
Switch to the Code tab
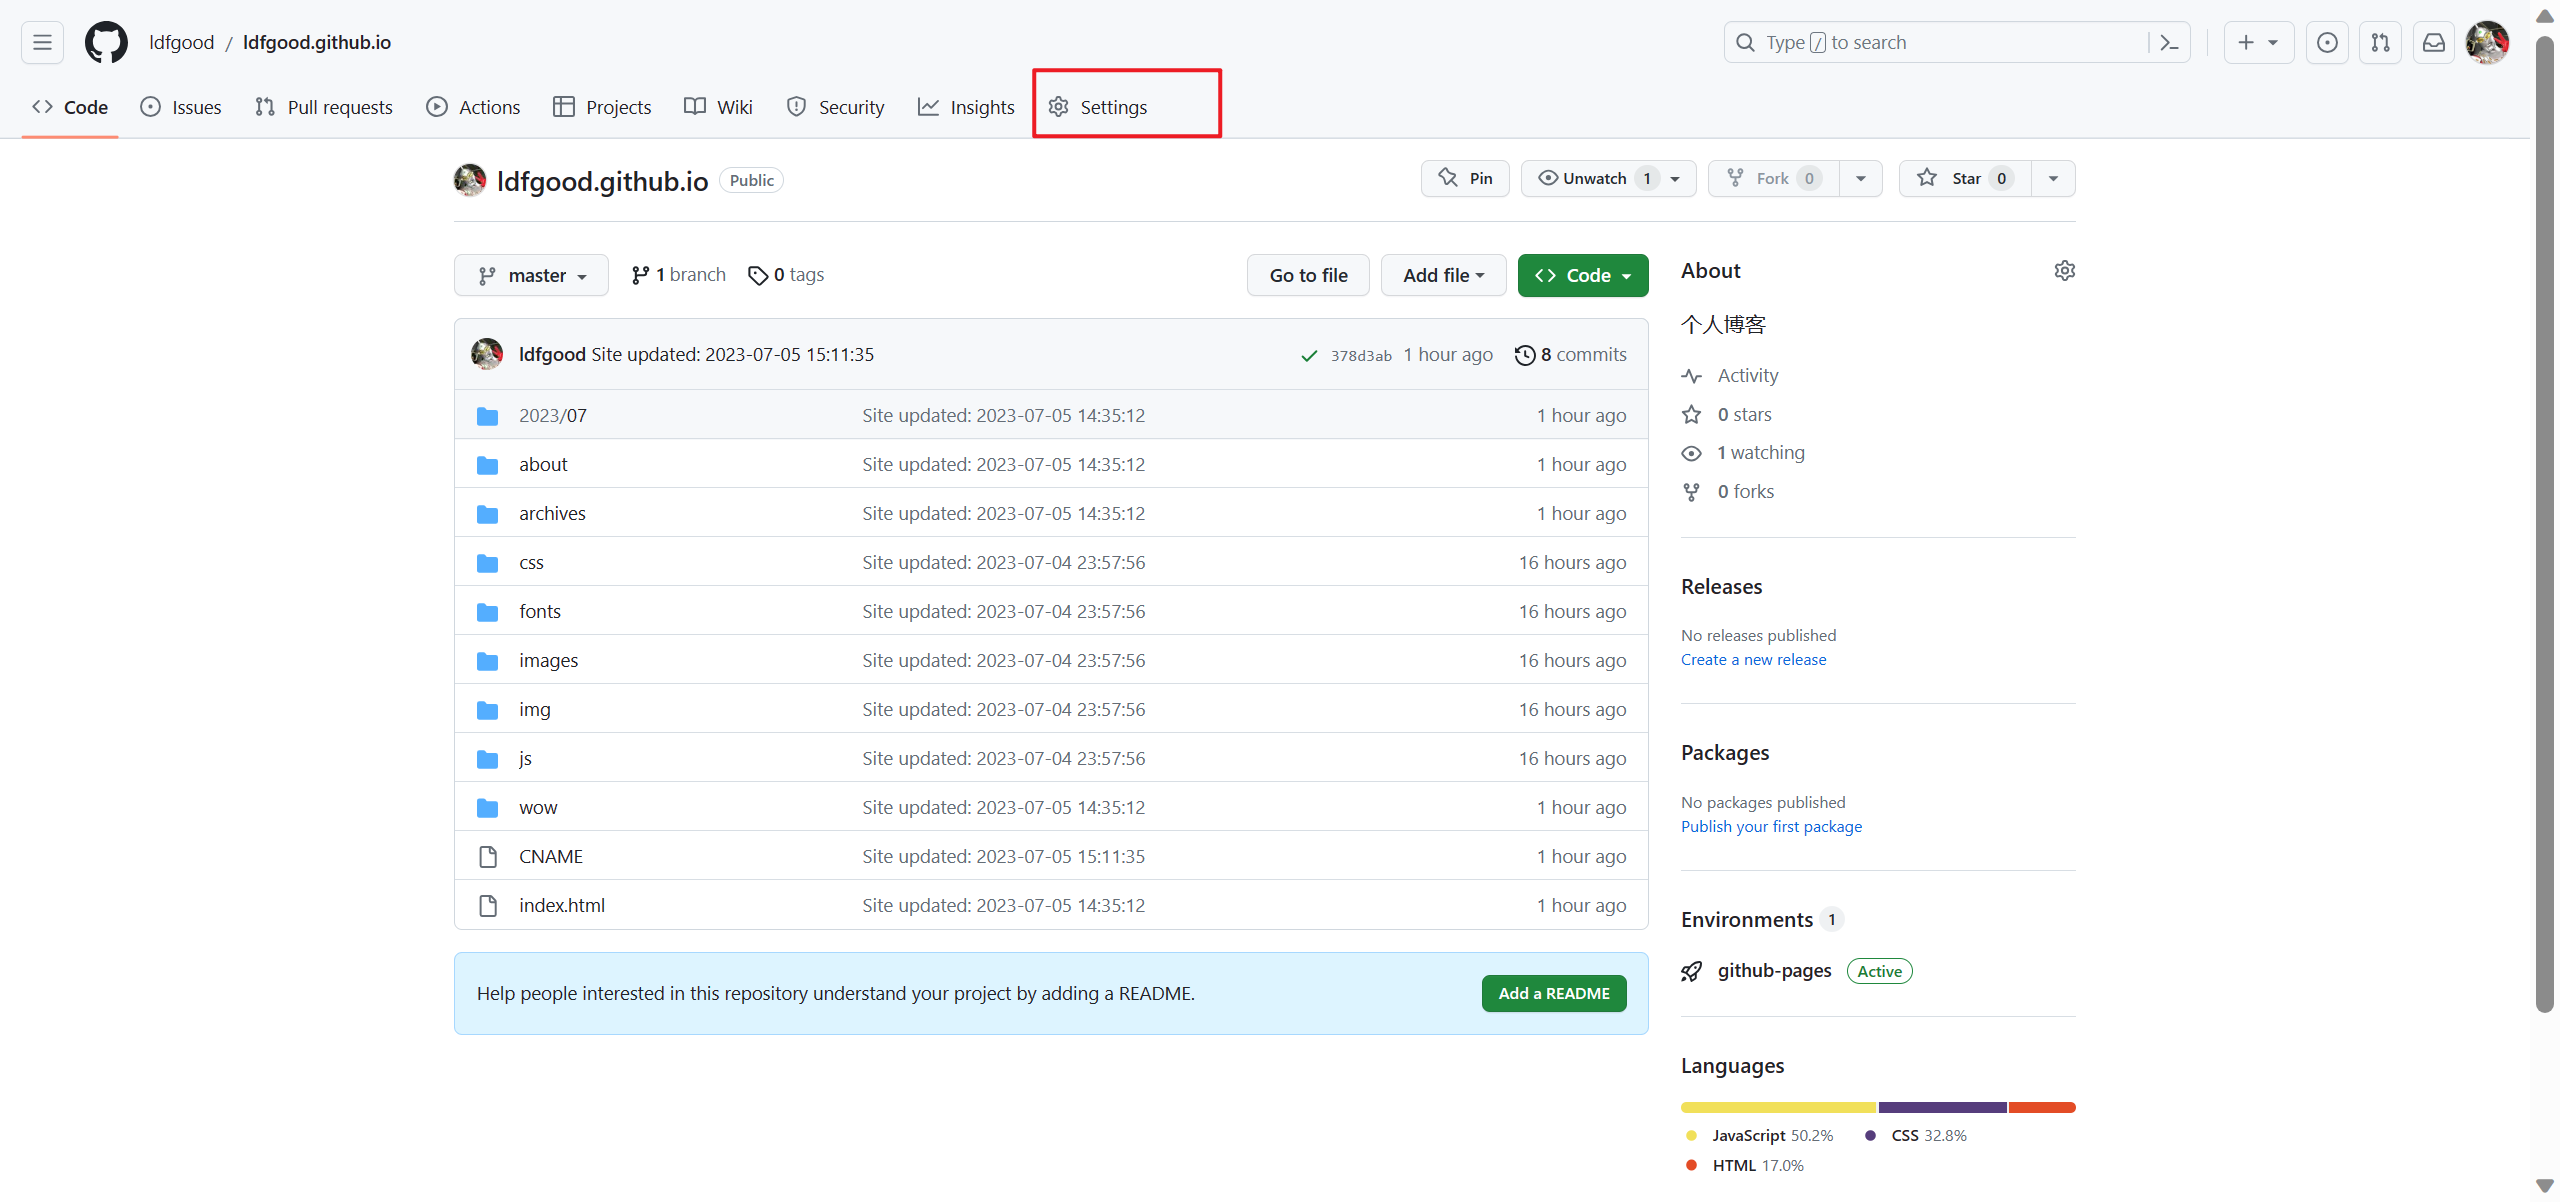tap(70, 107)
